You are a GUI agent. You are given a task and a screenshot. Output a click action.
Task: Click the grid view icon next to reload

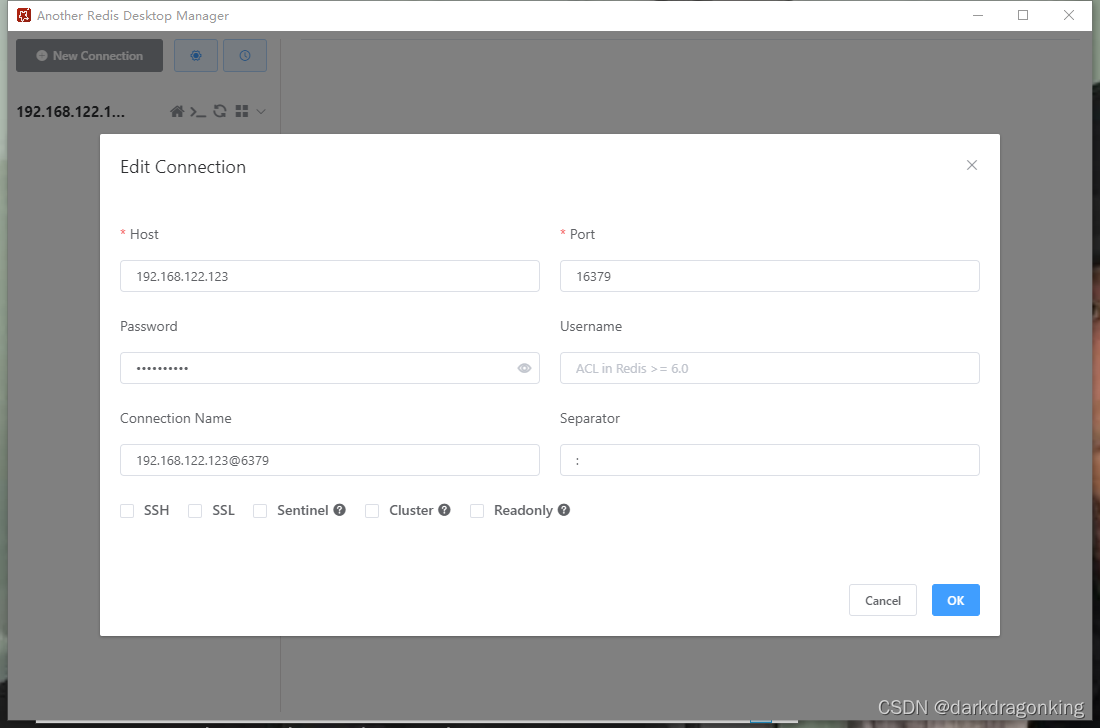[240, 111]
